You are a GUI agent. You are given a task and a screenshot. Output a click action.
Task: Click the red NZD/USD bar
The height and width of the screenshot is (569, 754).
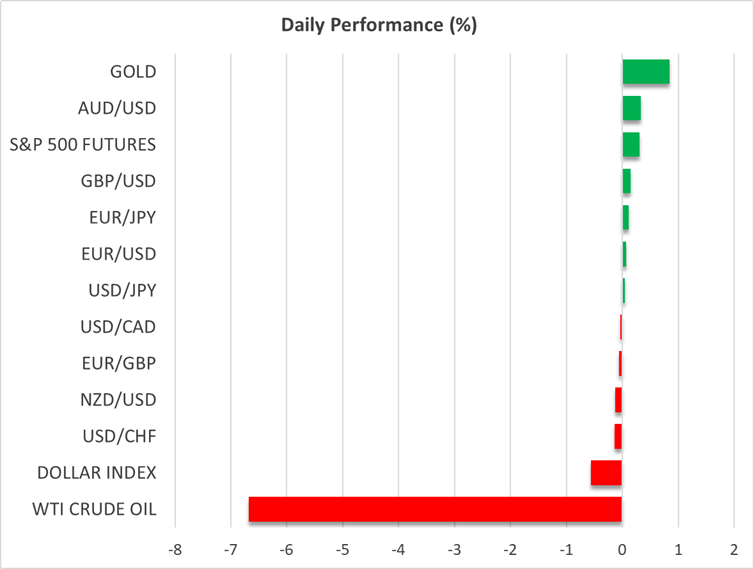click(618, 400)
